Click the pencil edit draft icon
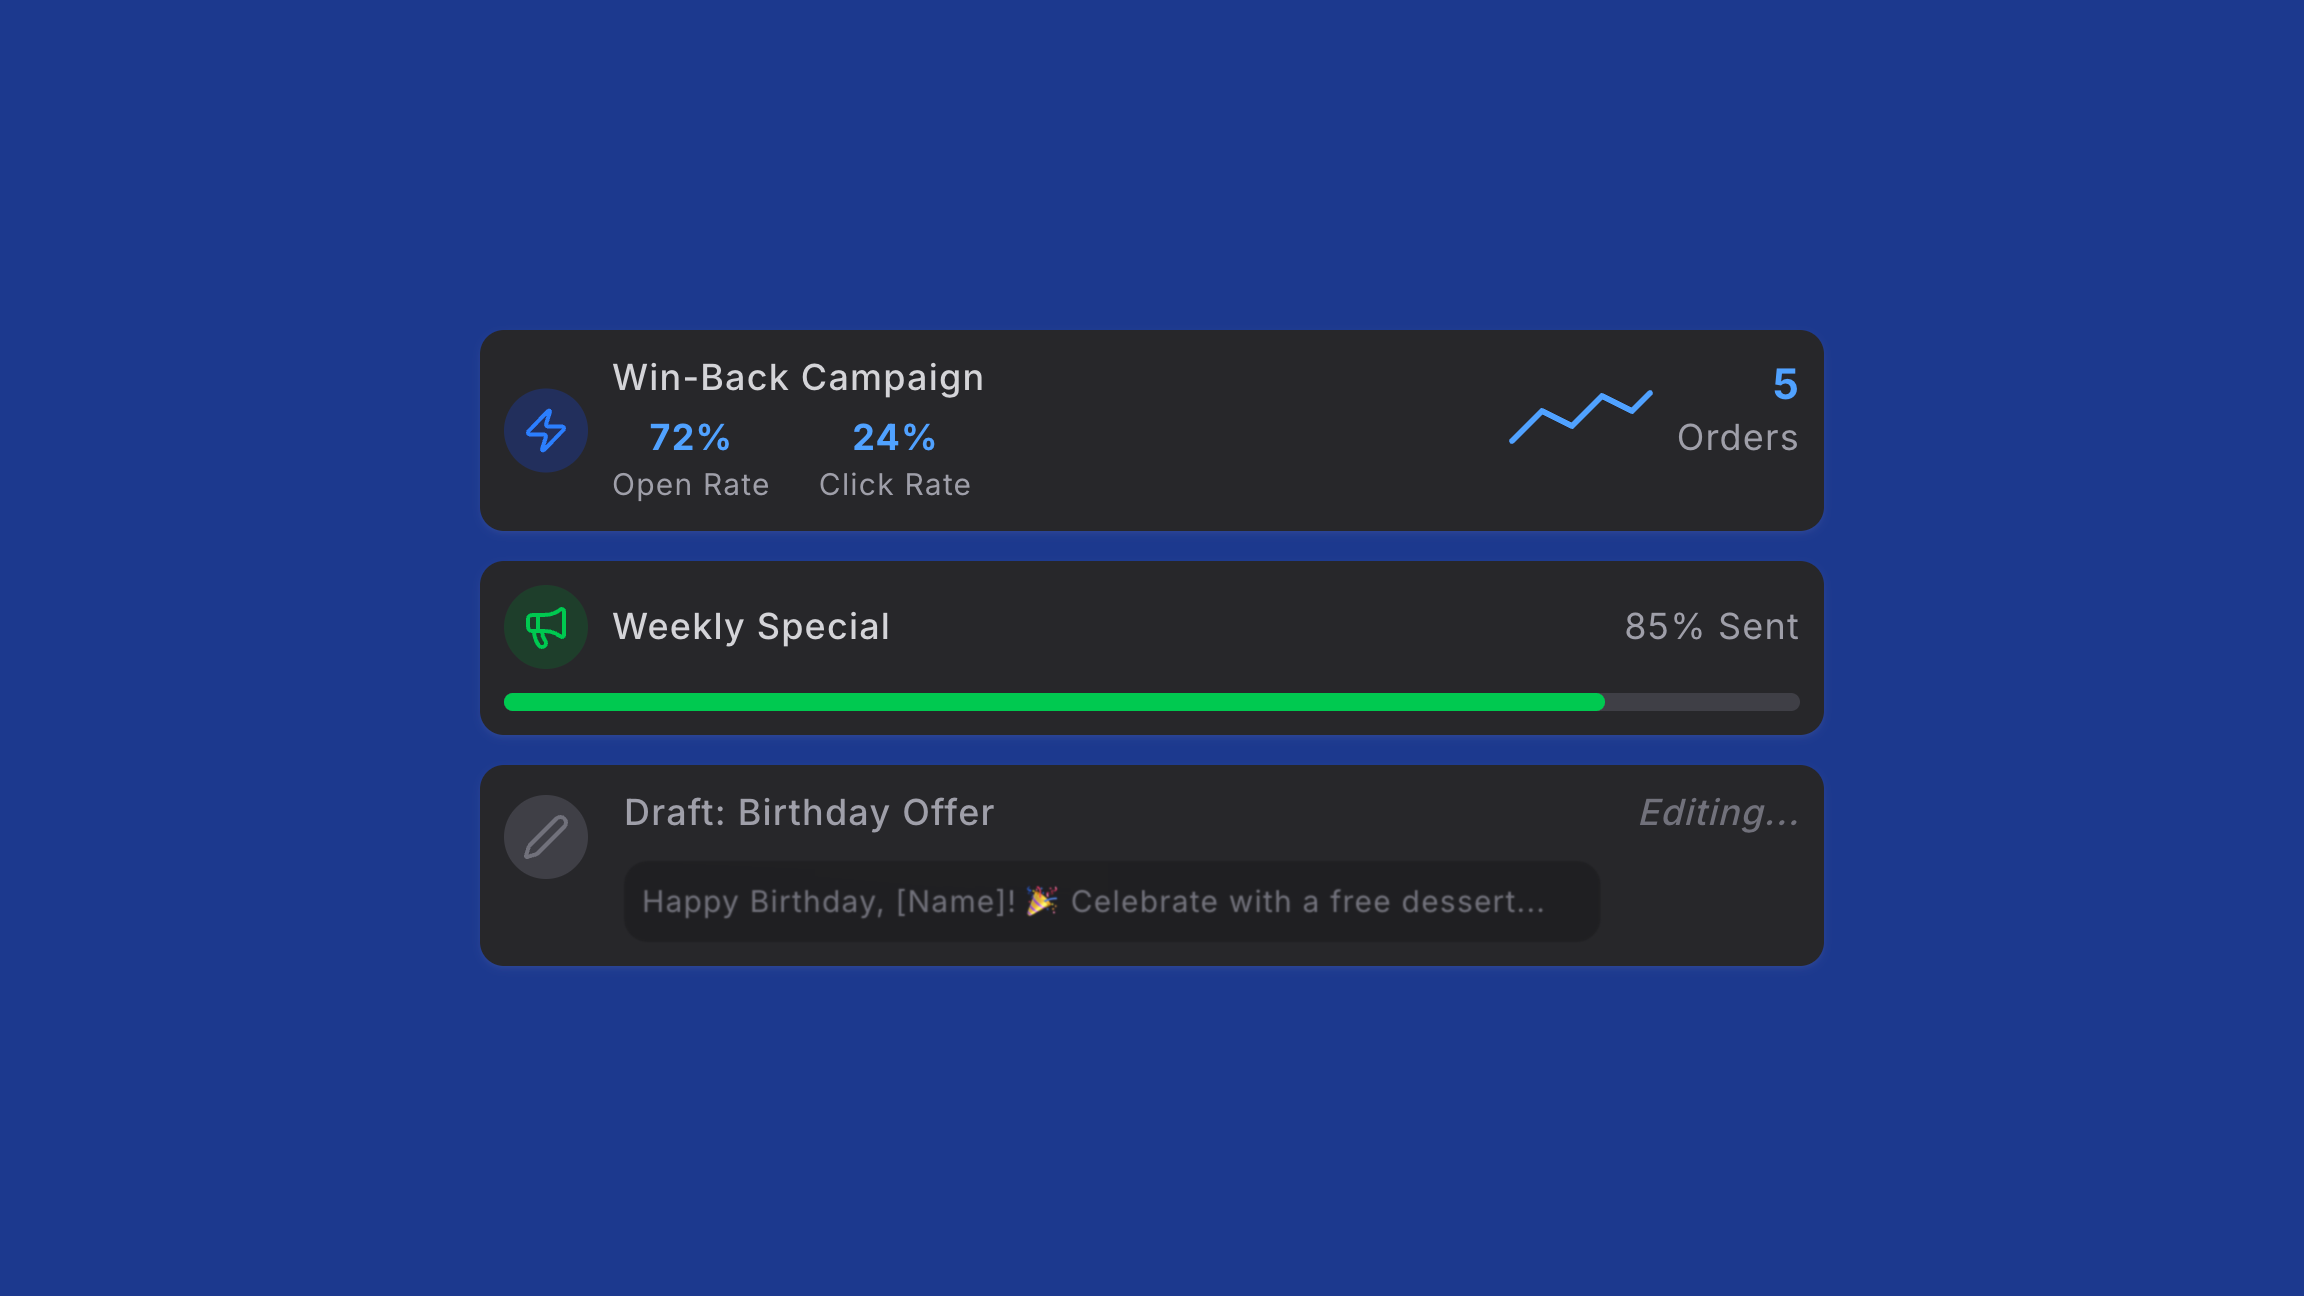Screen dimensions: 2304x1296 click(x=546, y=837)
